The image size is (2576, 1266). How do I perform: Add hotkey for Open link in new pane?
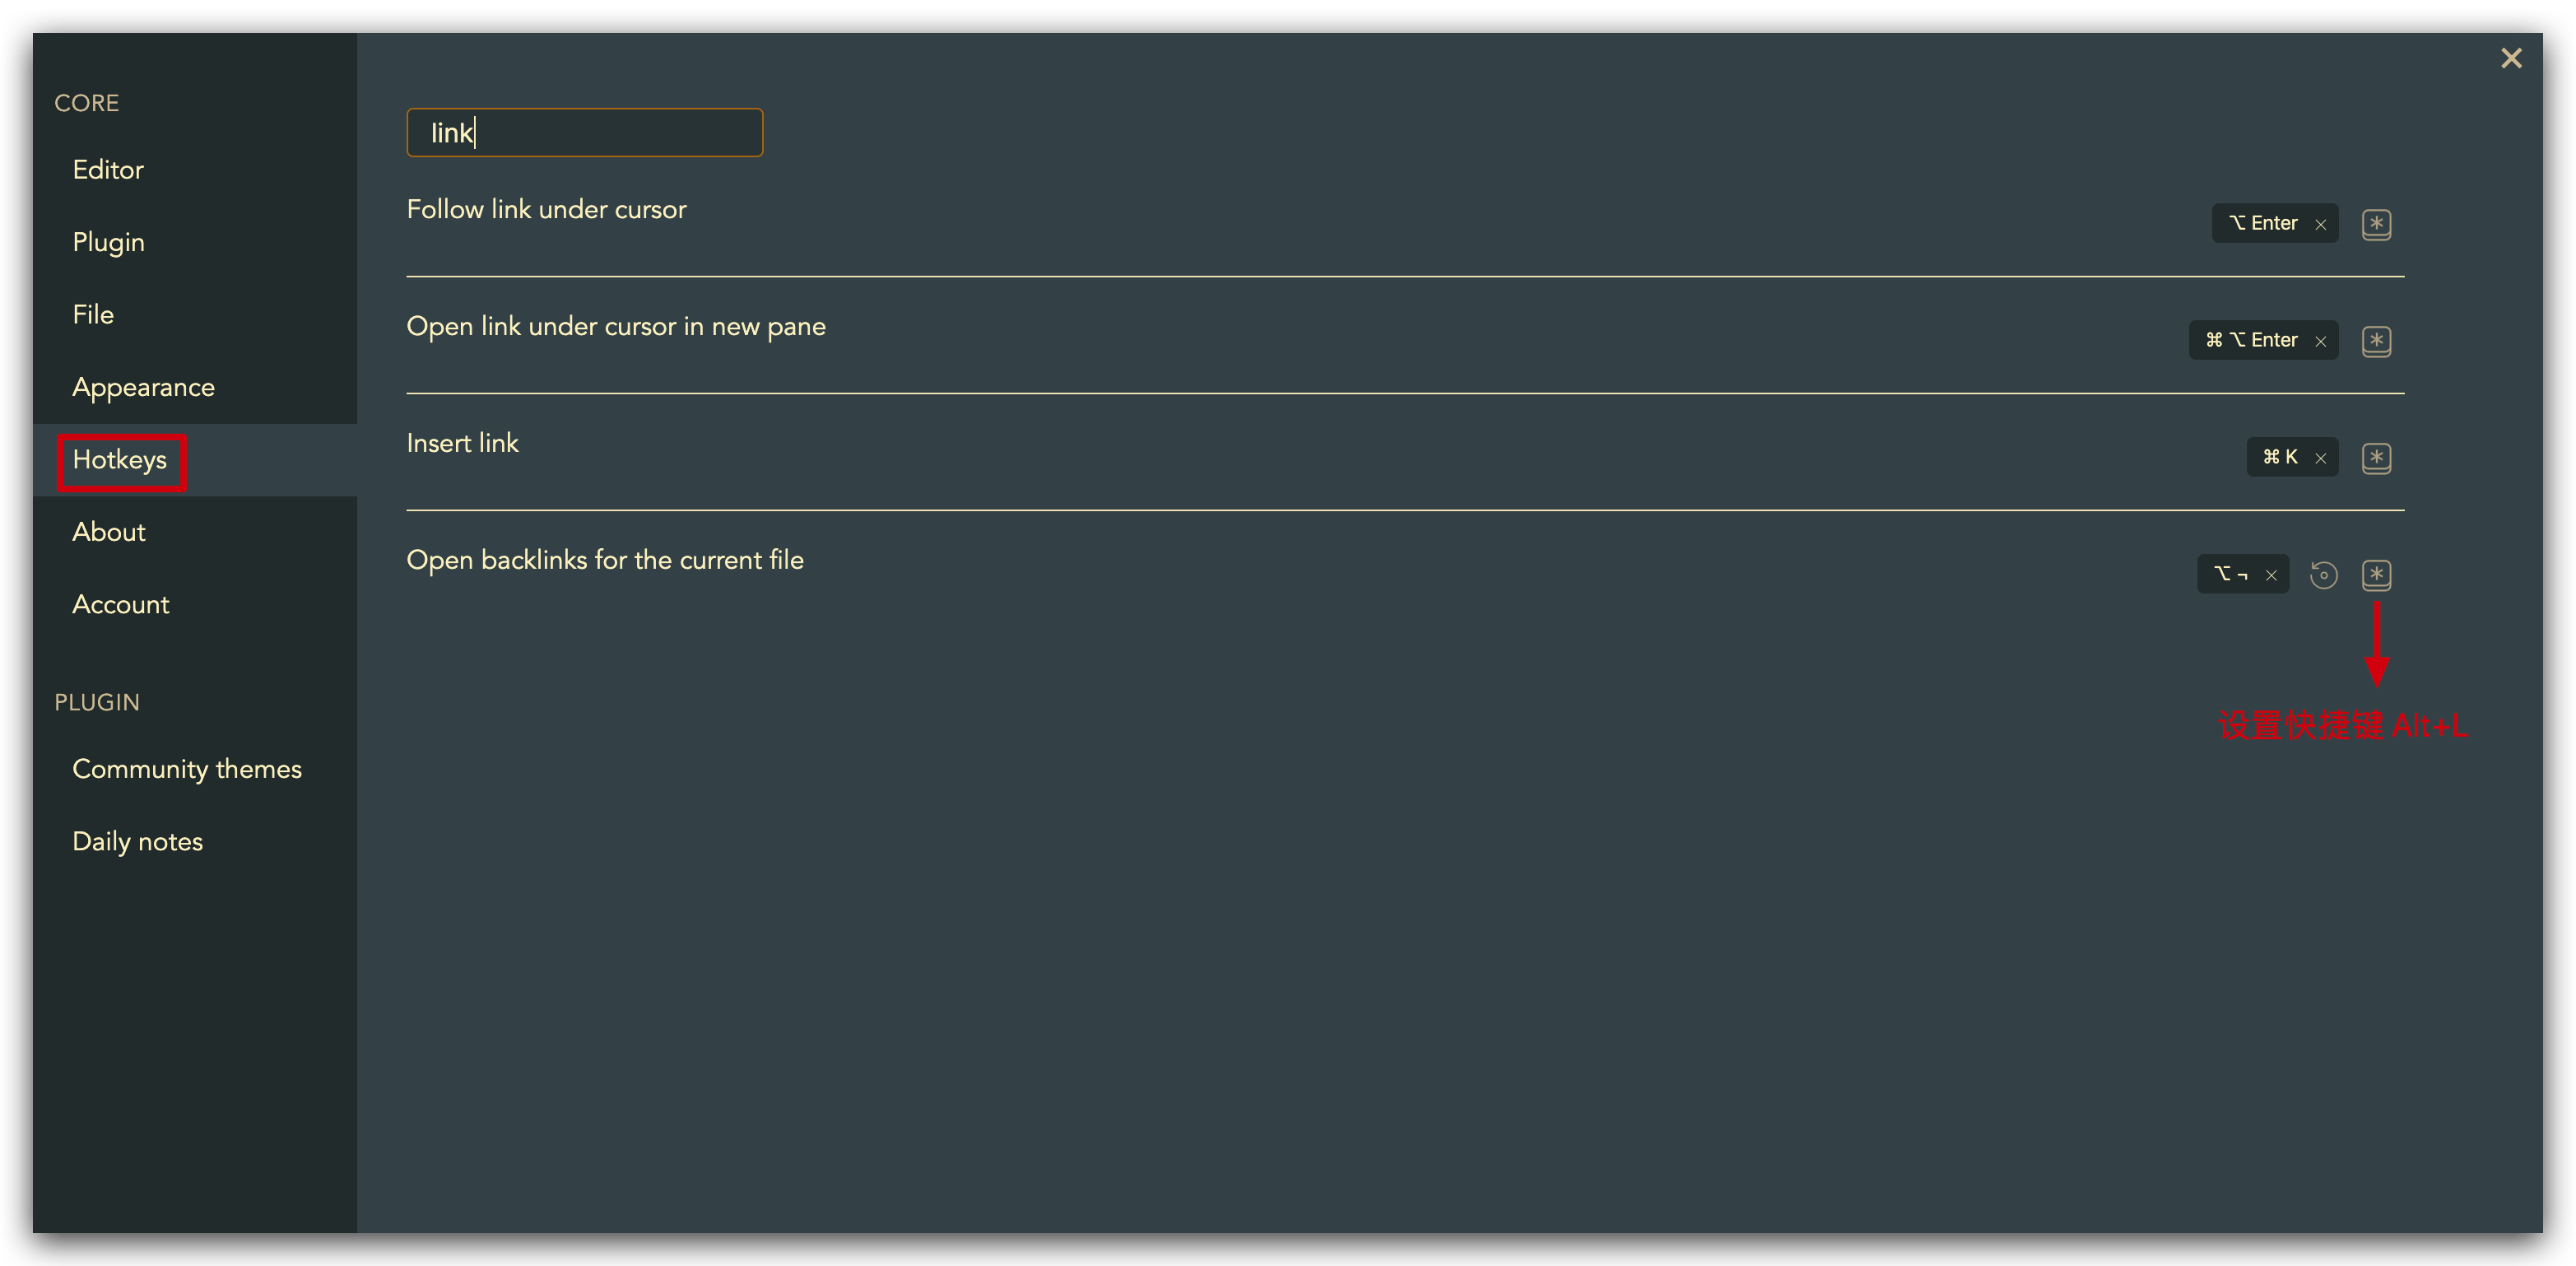coord(2376,341)
